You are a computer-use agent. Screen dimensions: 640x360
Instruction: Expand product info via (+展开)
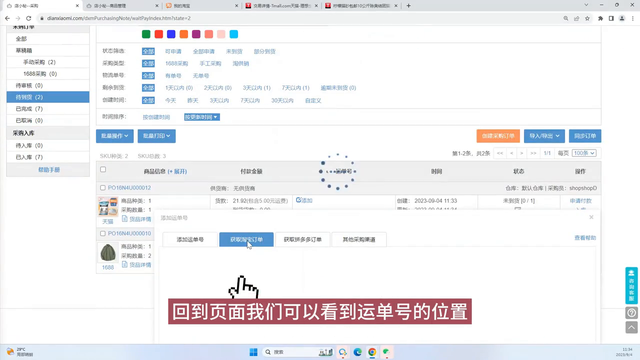[177, 171]
